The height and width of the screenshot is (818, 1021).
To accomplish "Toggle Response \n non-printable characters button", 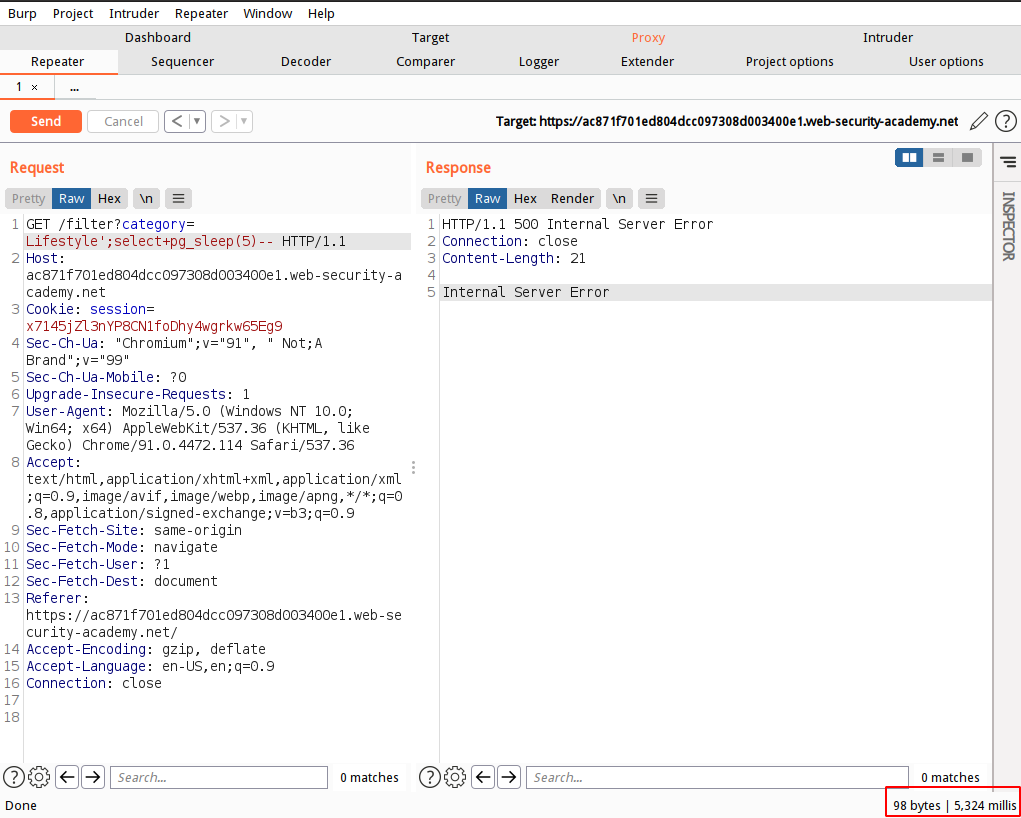I will pyautogui.click(x=619, y=199).
